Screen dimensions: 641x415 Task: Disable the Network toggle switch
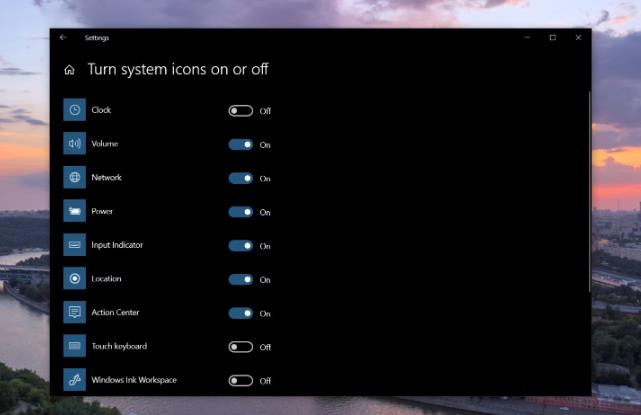[241, 178]
